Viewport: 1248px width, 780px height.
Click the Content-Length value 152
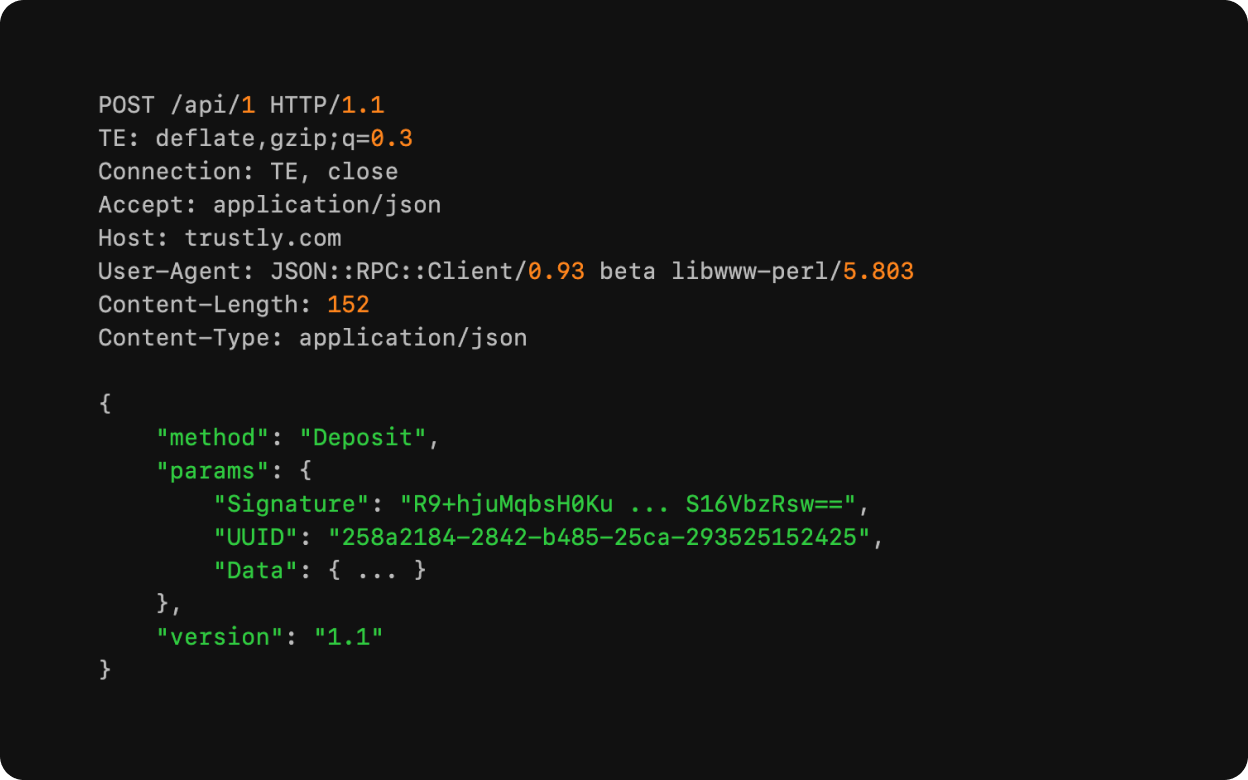pos(348,304)
